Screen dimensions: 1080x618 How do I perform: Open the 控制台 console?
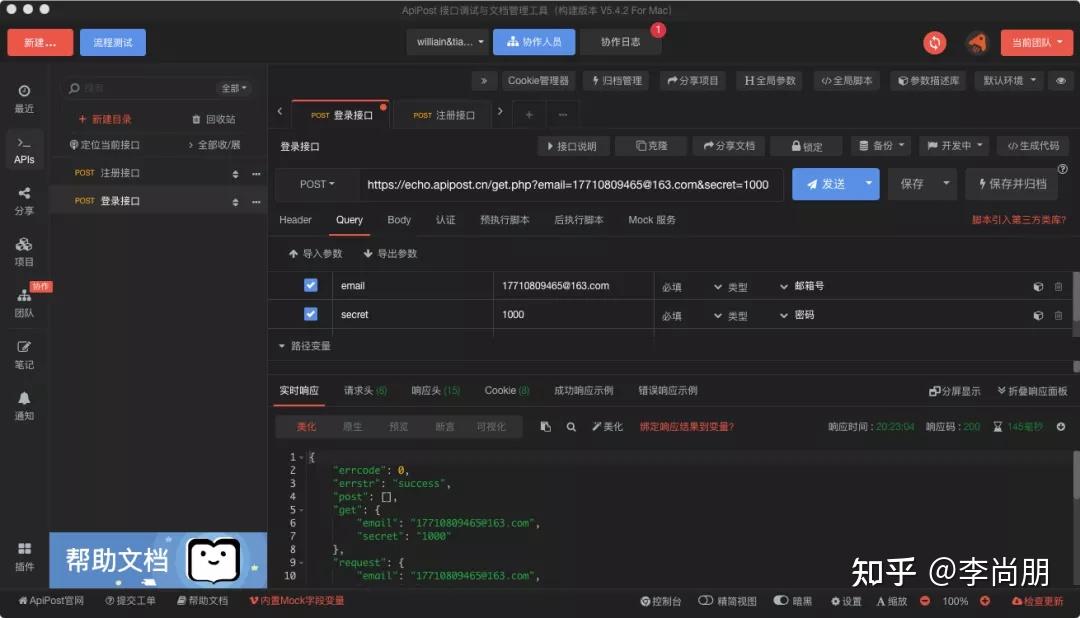tap(661, 601)
